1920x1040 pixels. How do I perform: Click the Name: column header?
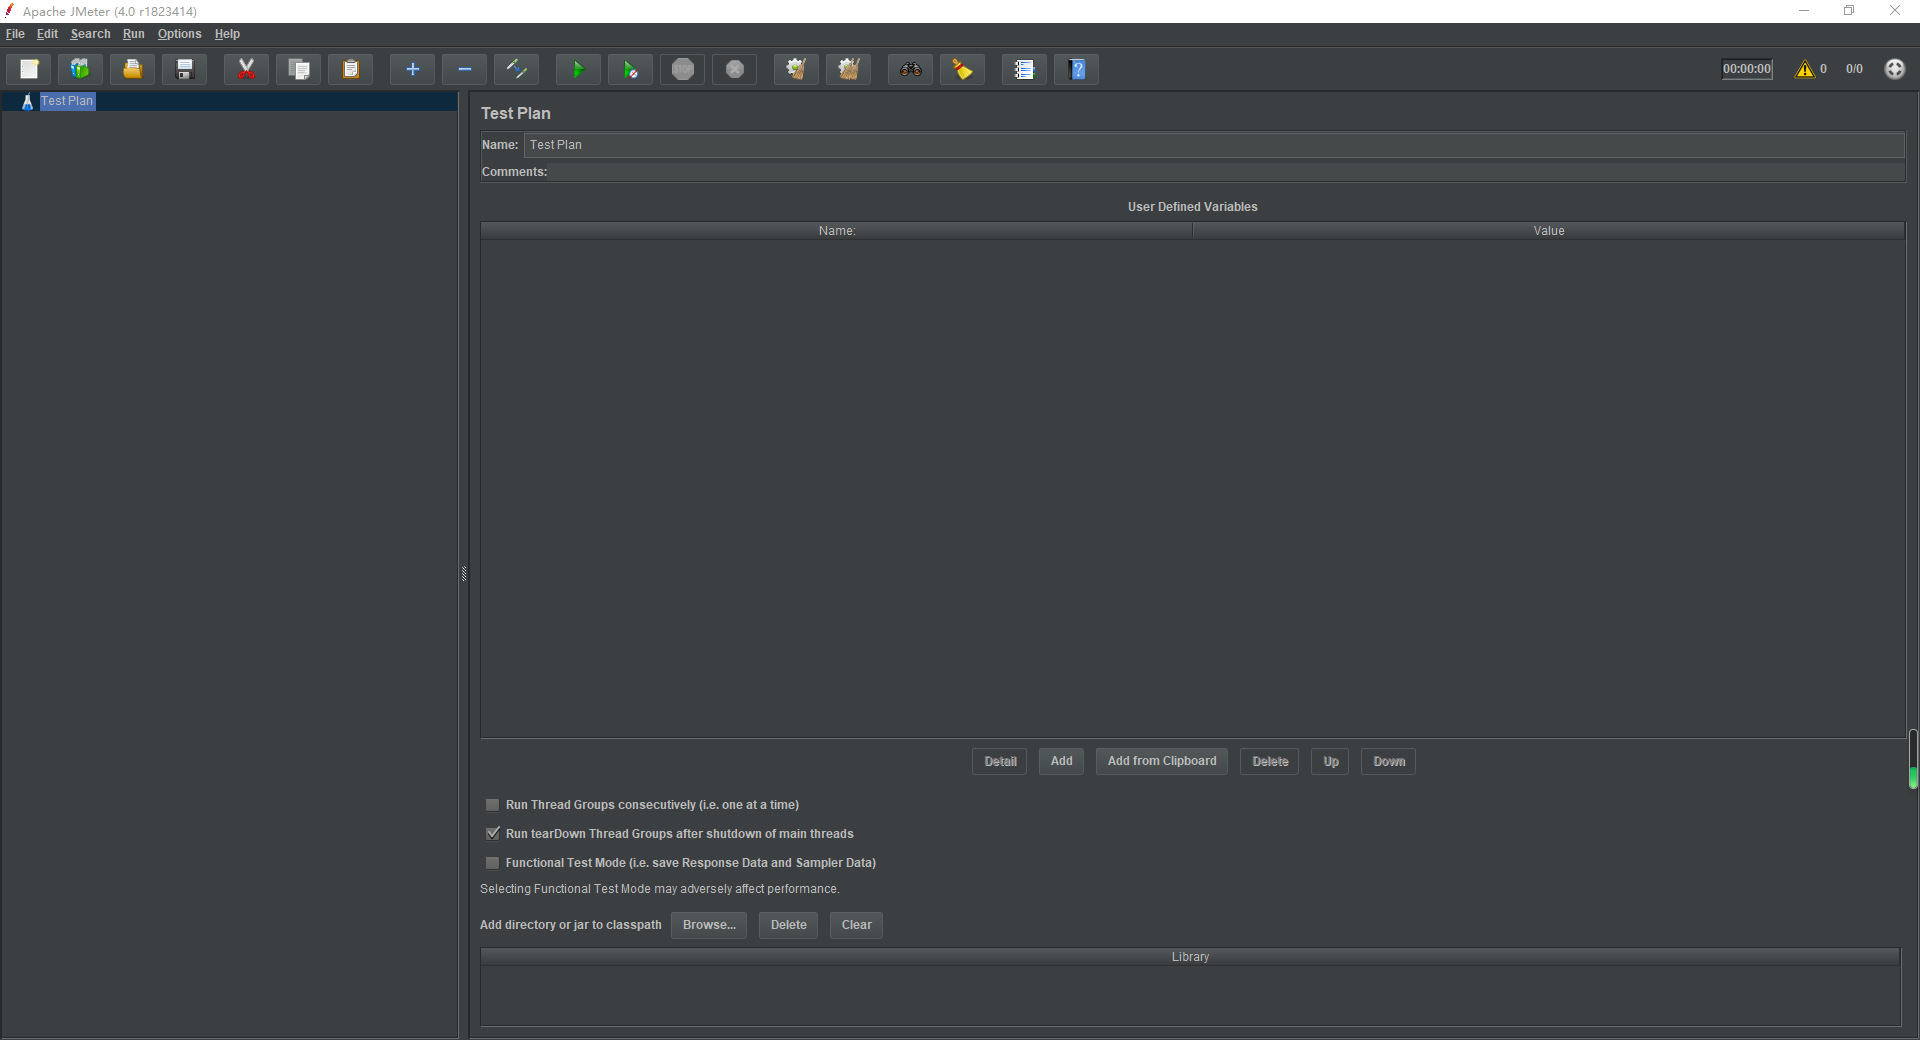click(x=837, y=231)
